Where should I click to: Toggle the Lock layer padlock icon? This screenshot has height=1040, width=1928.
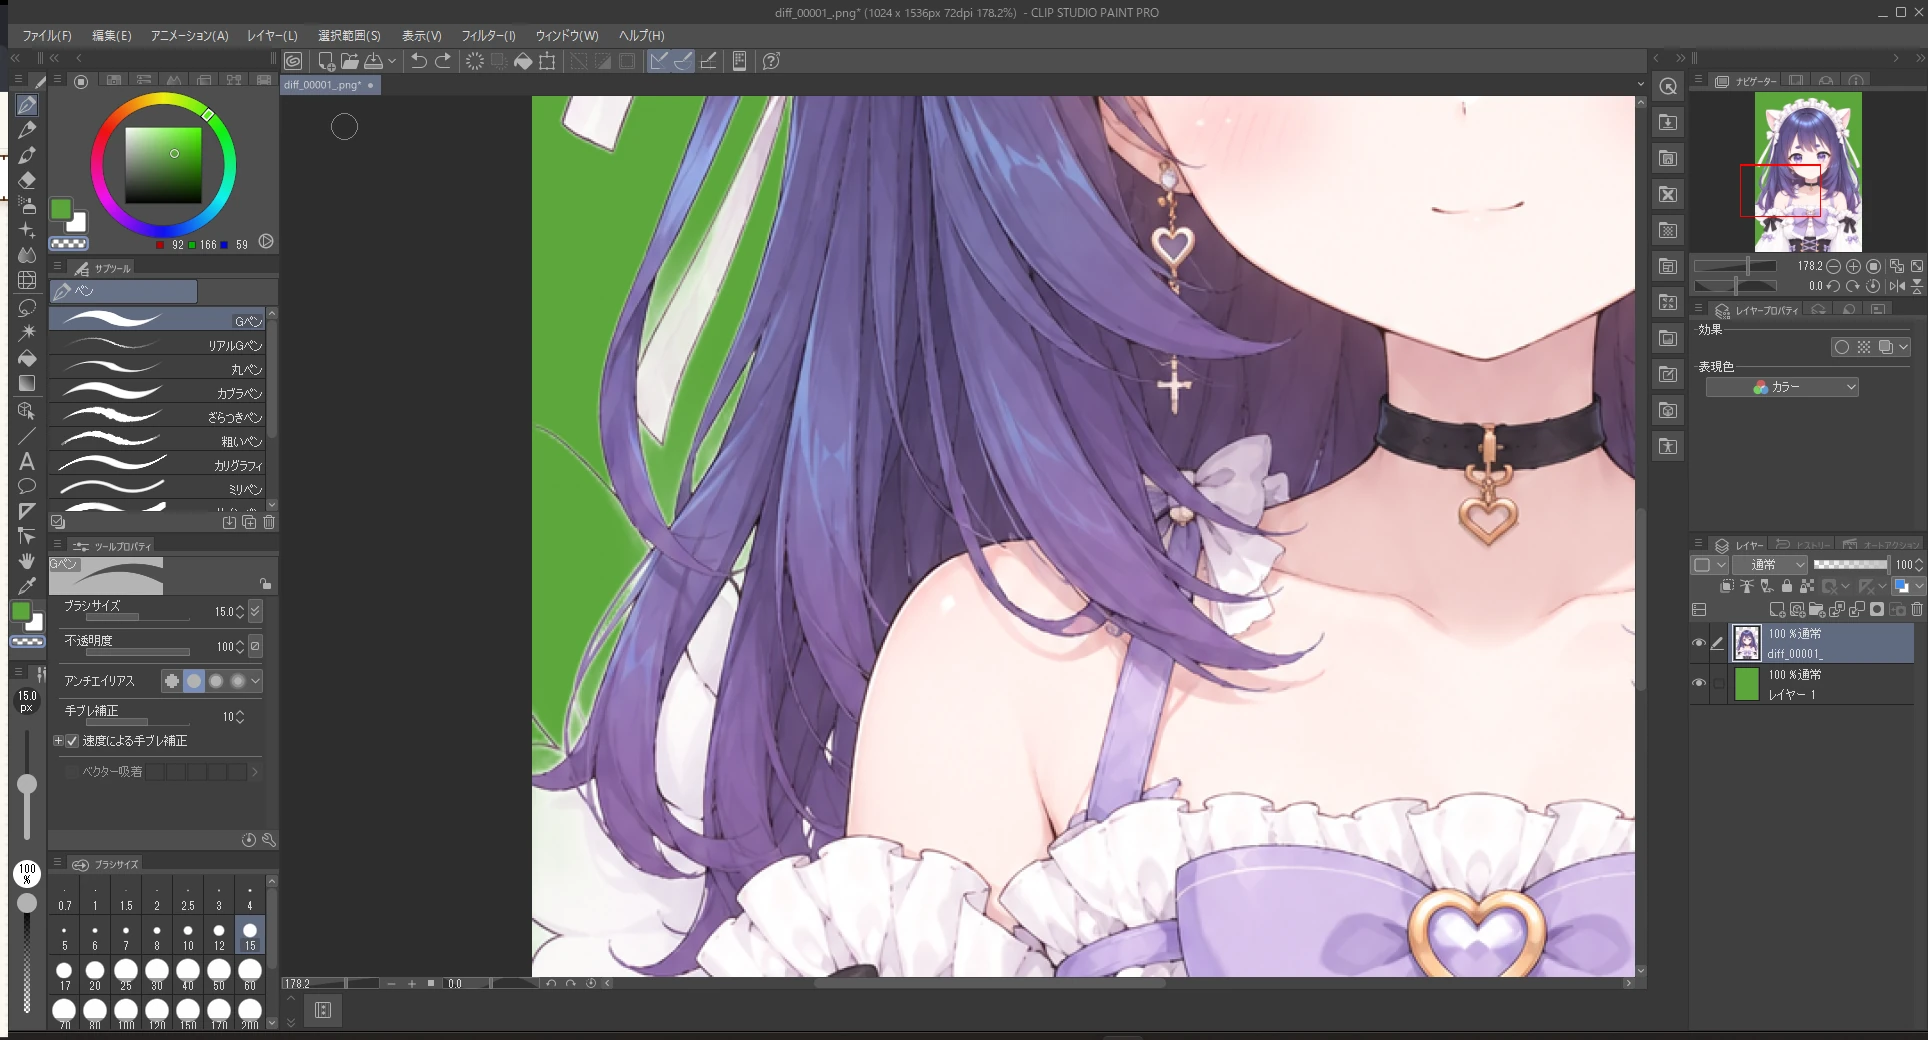tap(1786, 586)
